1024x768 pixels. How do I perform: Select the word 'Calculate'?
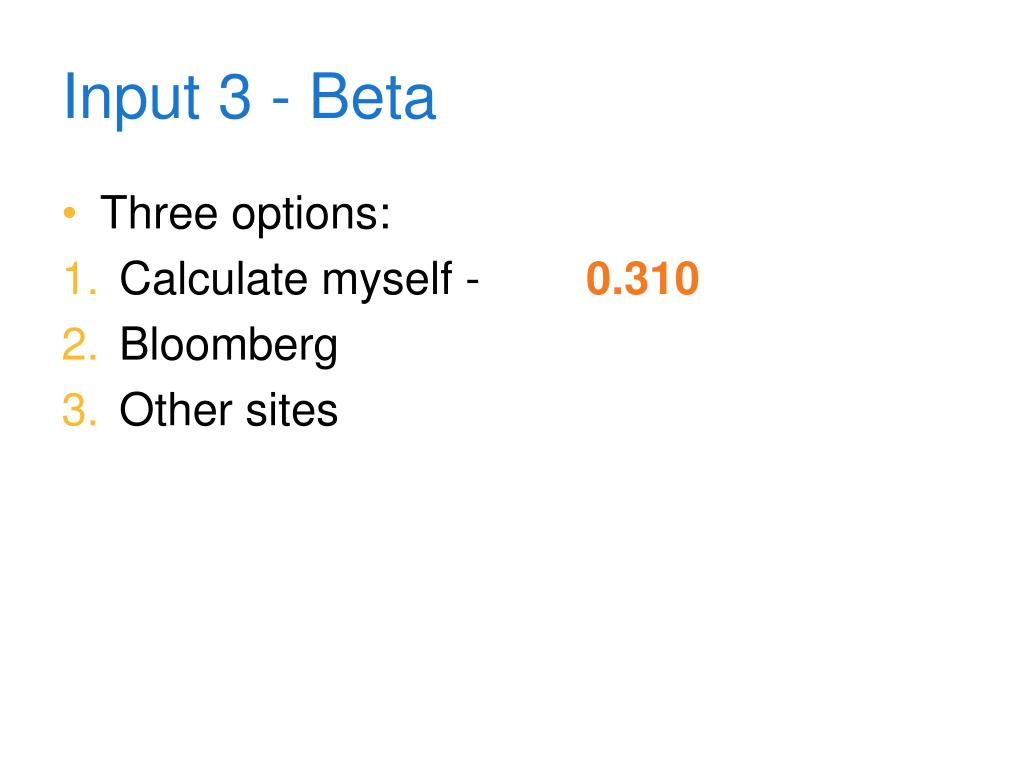tap(214, 278)
